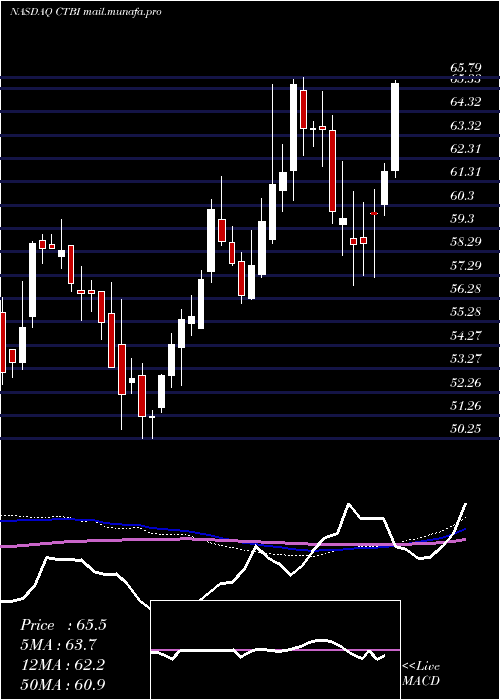Screen dimensions: 500x700
Task: Click the 58.29 price axis label
Action: click(466, 242)
